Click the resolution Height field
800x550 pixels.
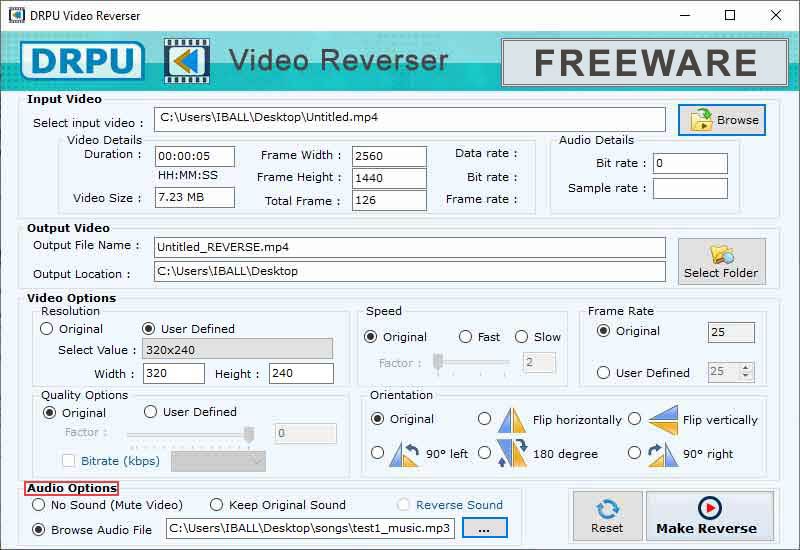302,373
